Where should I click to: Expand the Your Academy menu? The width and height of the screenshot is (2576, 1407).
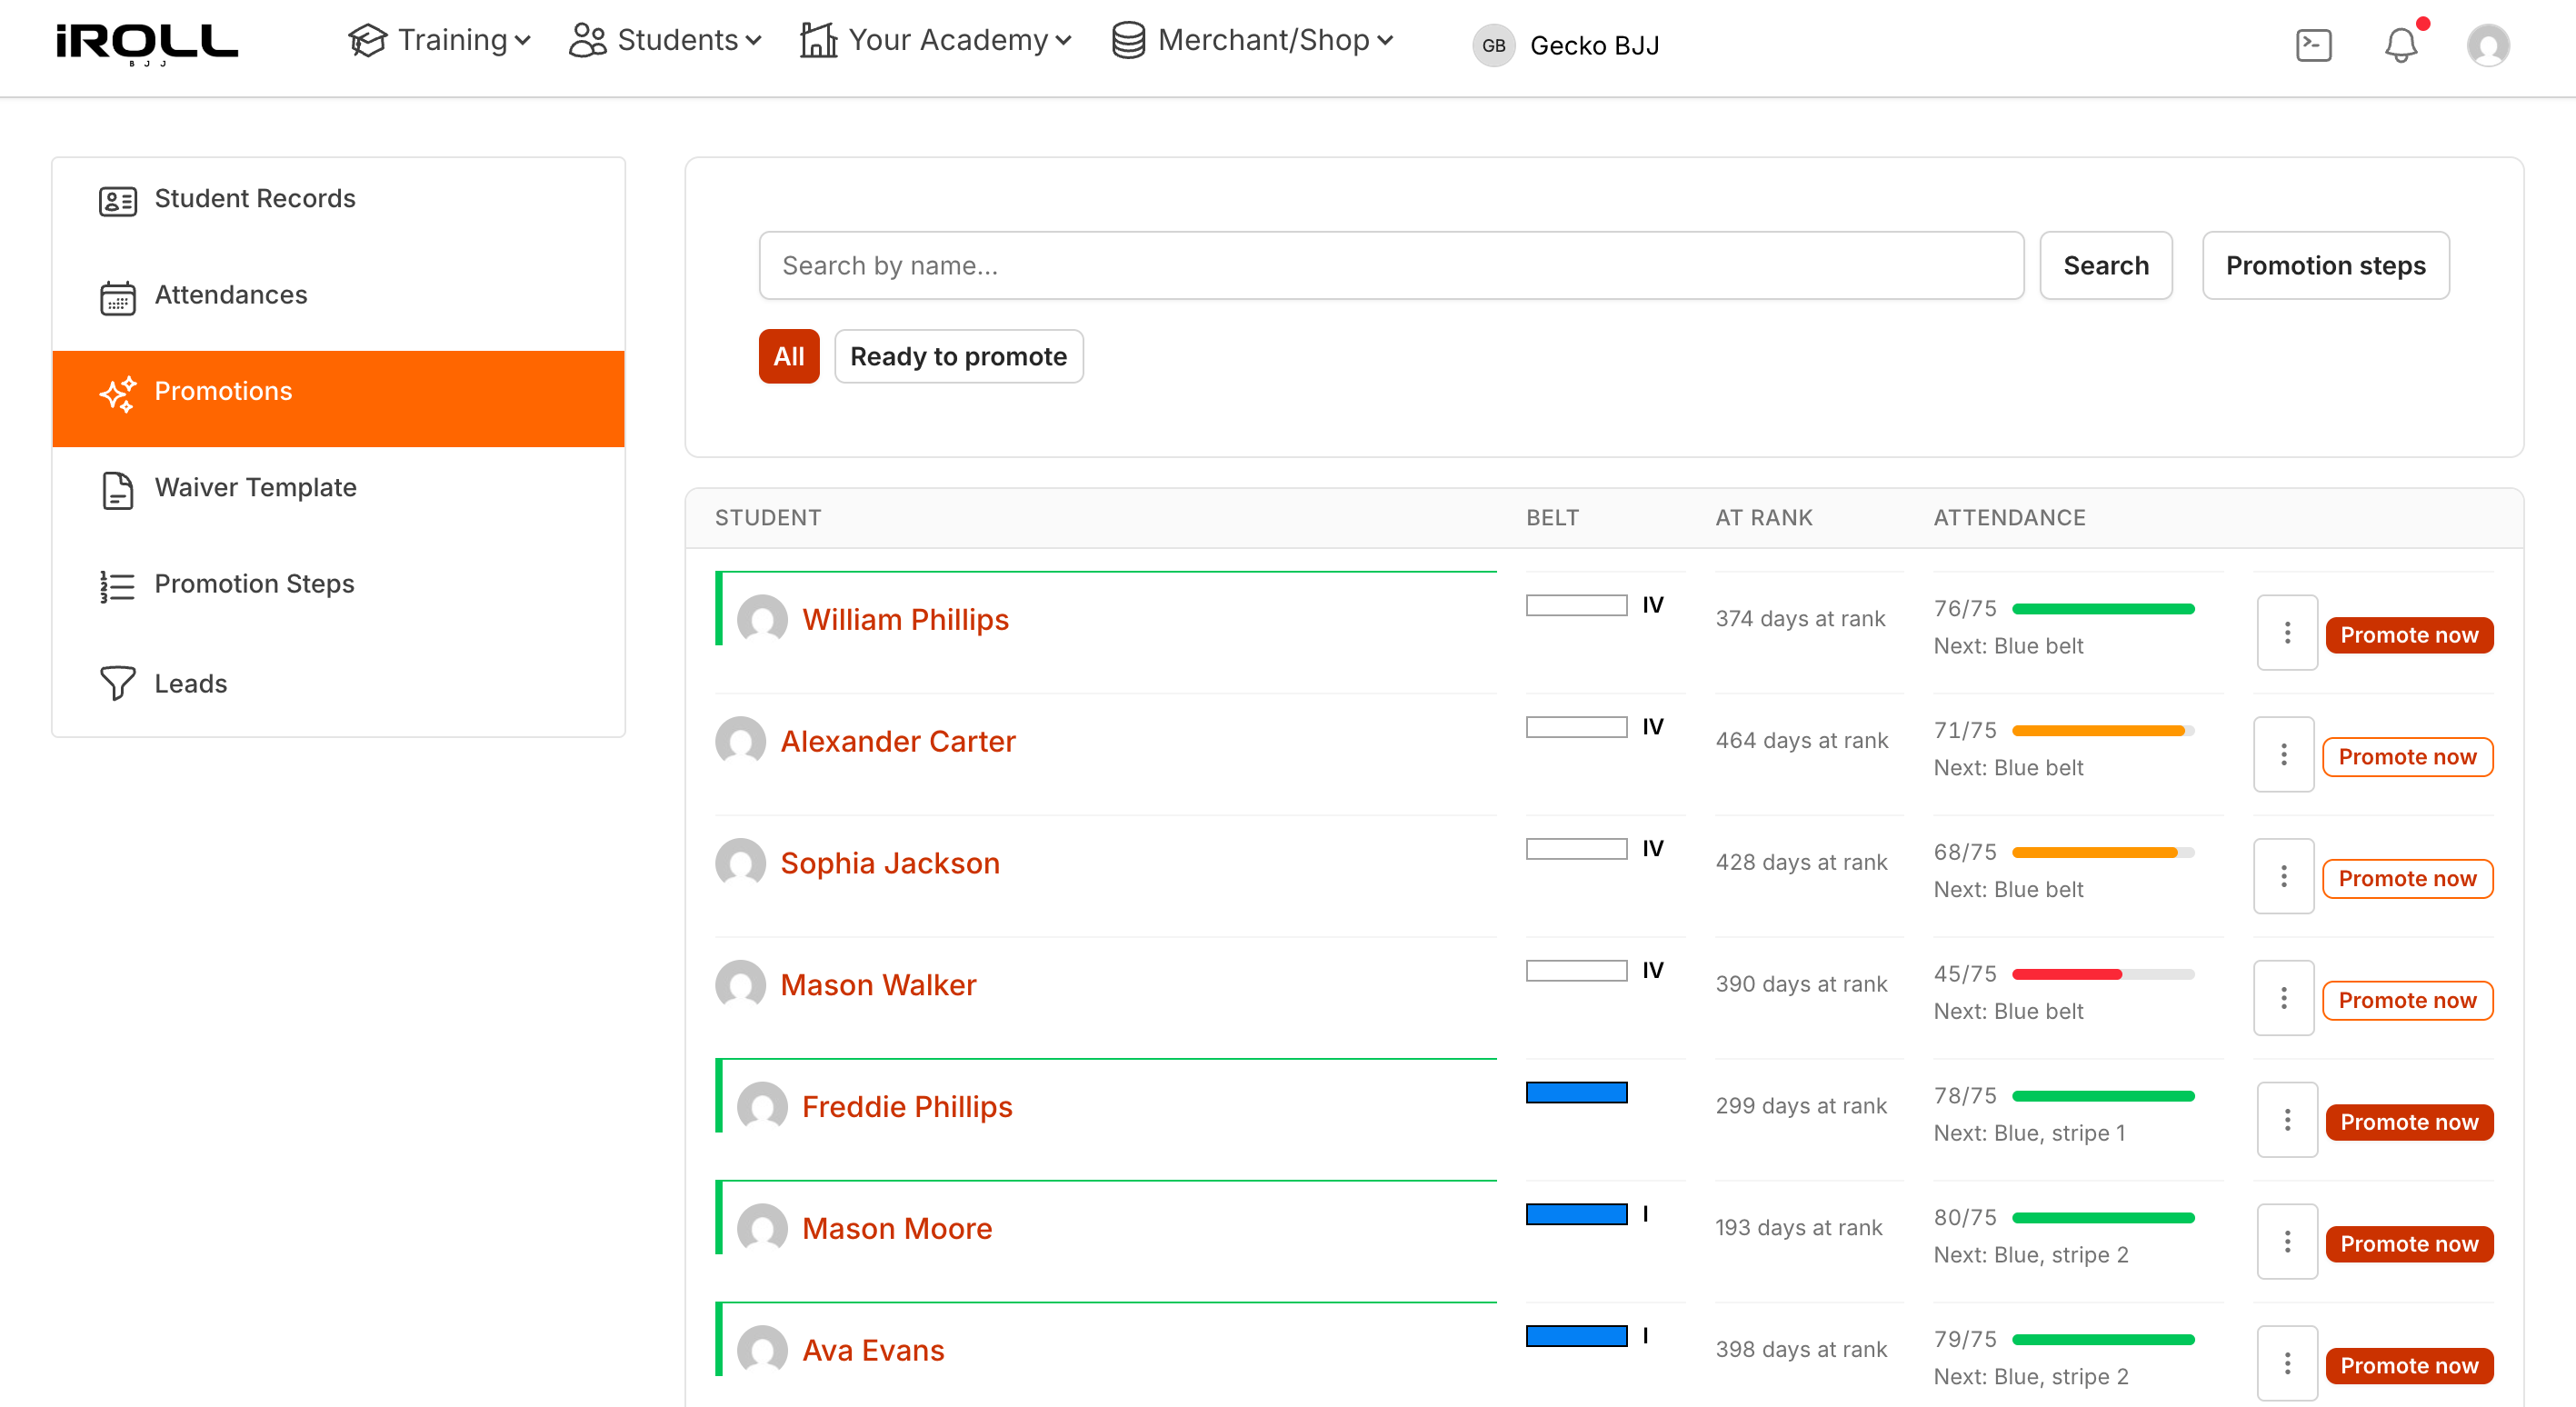point(936,40)
